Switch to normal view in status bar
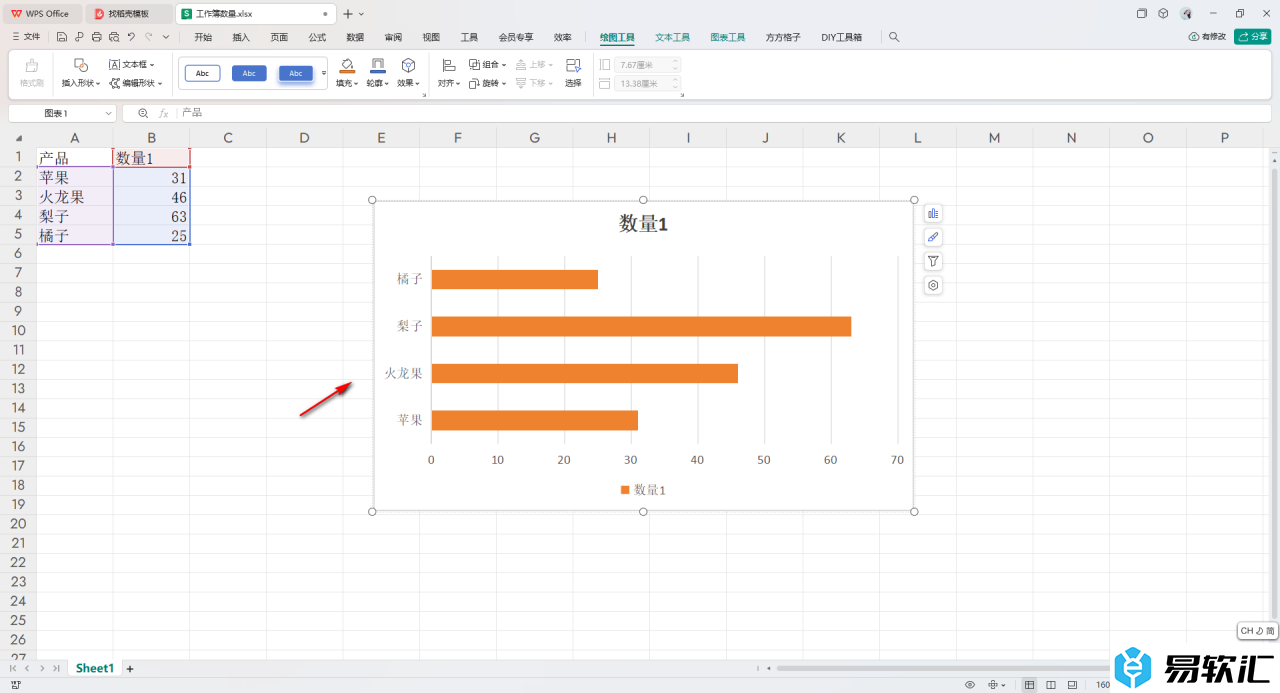 click(1030, 685)
